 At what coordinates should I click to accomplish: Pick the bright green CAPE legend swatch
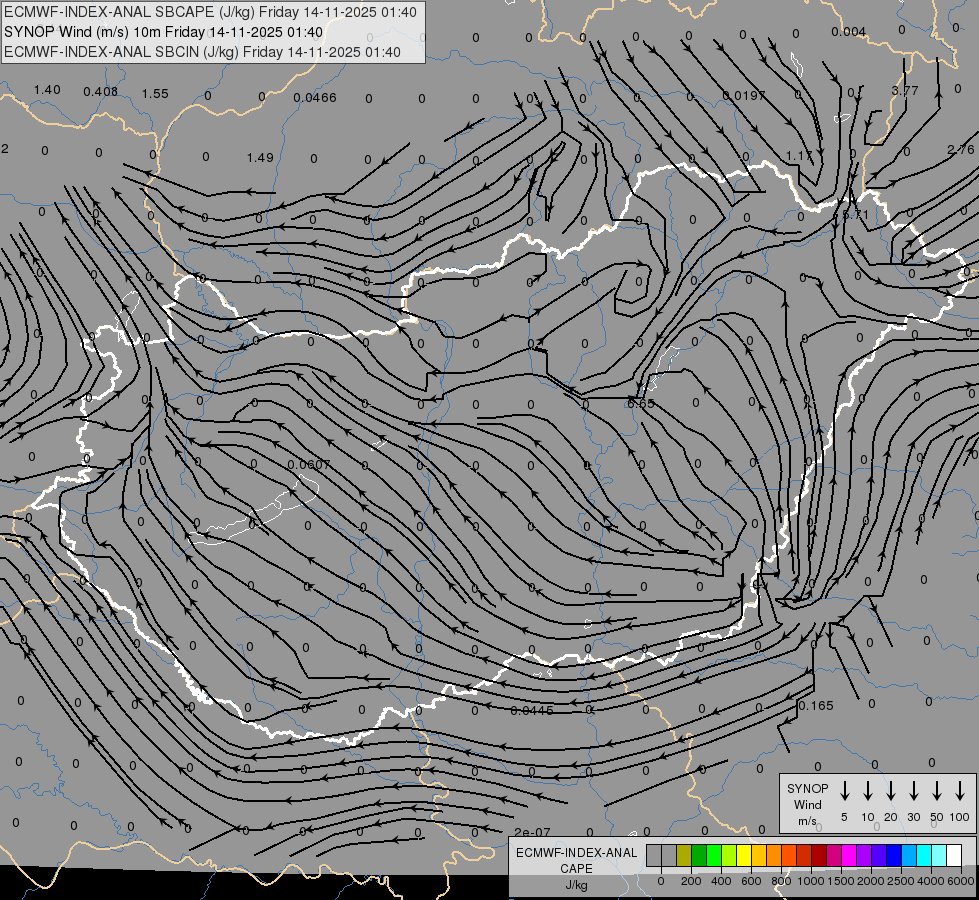[x=714, y=855]
